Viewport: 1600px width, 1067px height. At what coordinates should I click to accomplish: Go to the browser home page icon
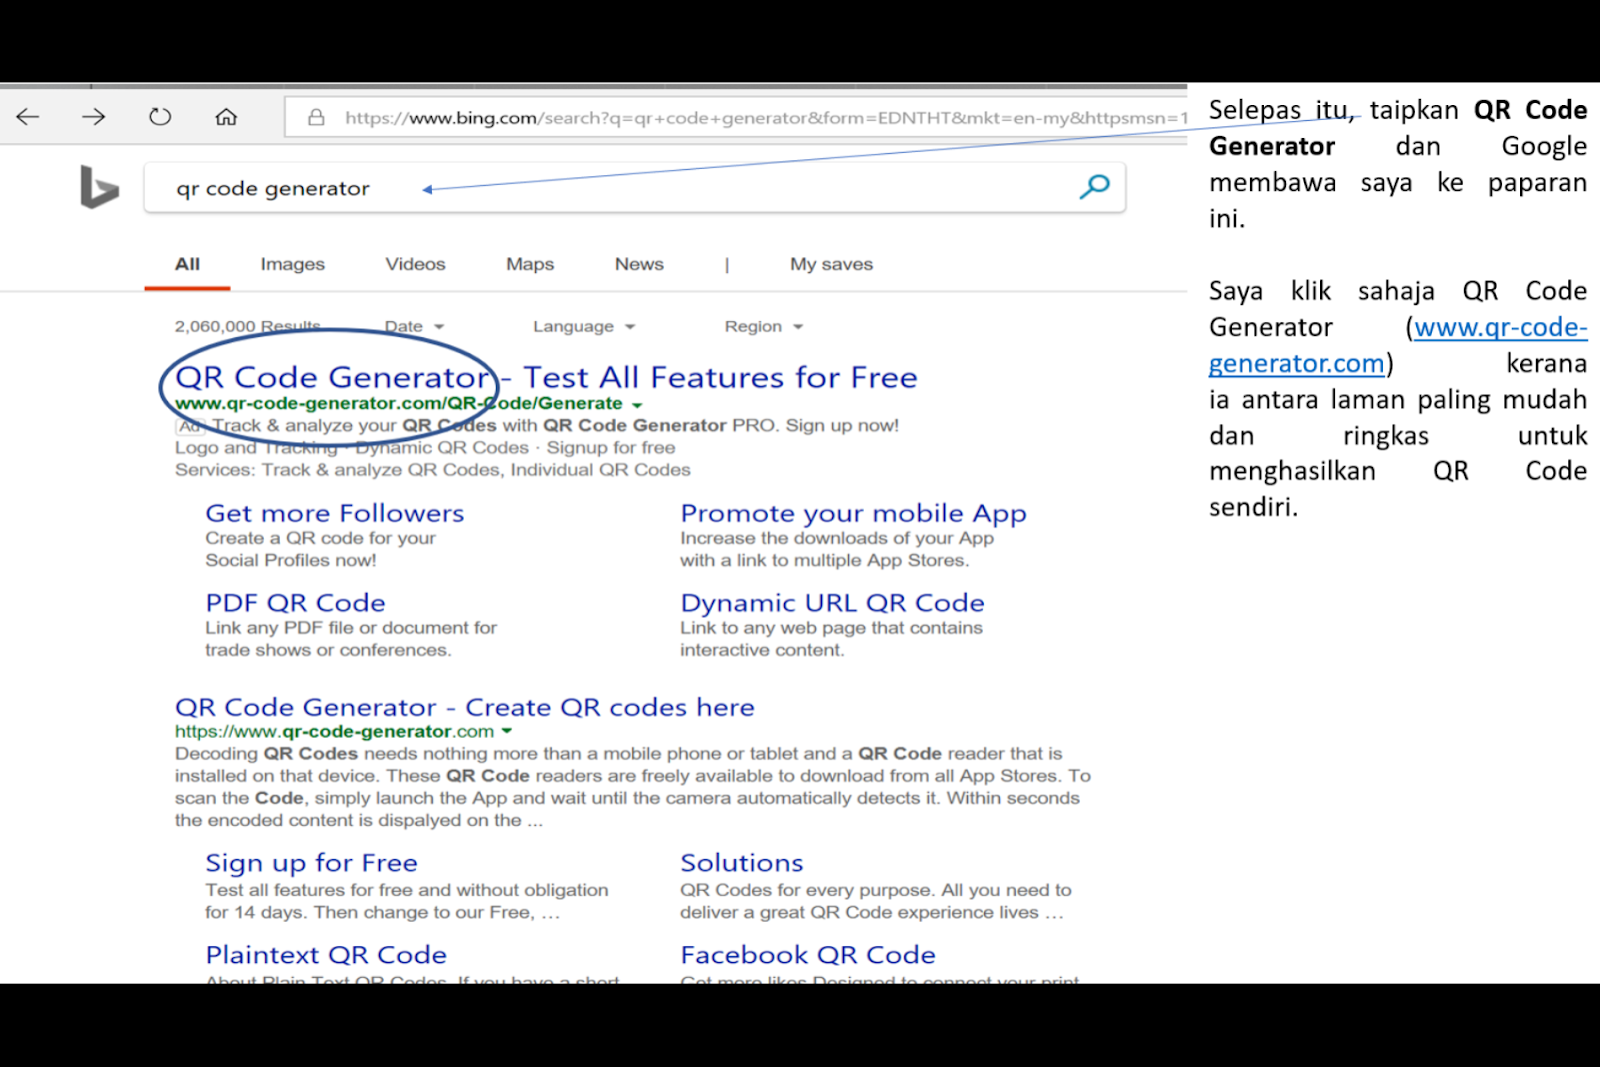click(x=226, y=117)
